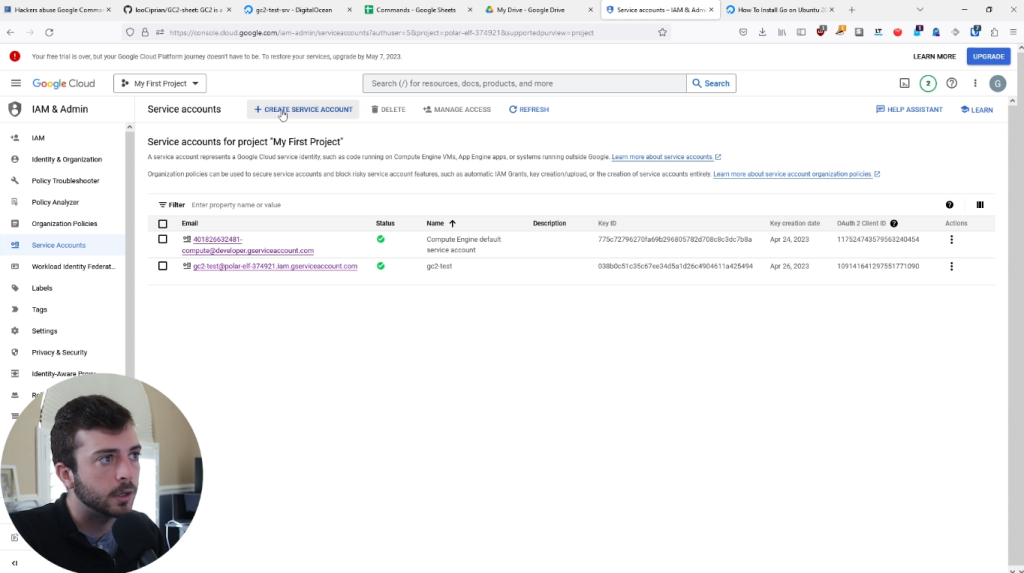Focus the resource search input field
The width and height of the screenshot is (1024, 573).
coord(525,83)
